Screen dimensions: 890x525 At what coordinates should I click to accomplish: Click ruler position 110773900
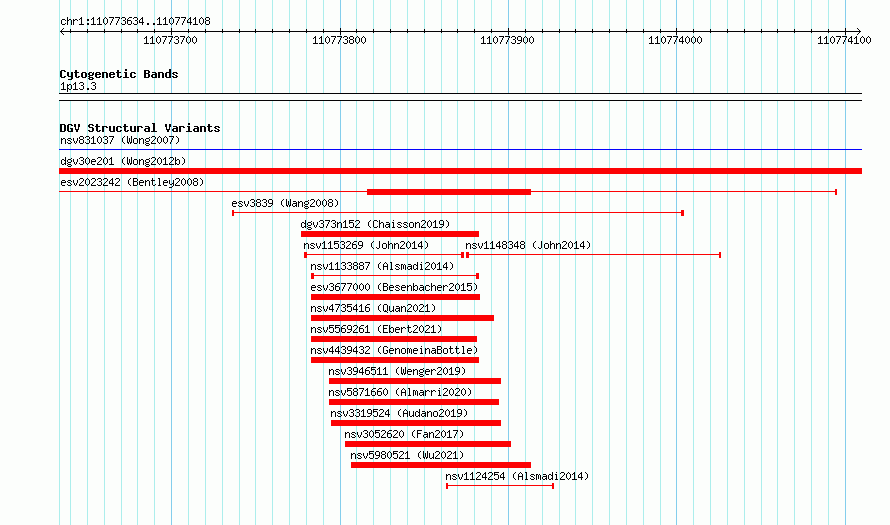click(507, 40)
